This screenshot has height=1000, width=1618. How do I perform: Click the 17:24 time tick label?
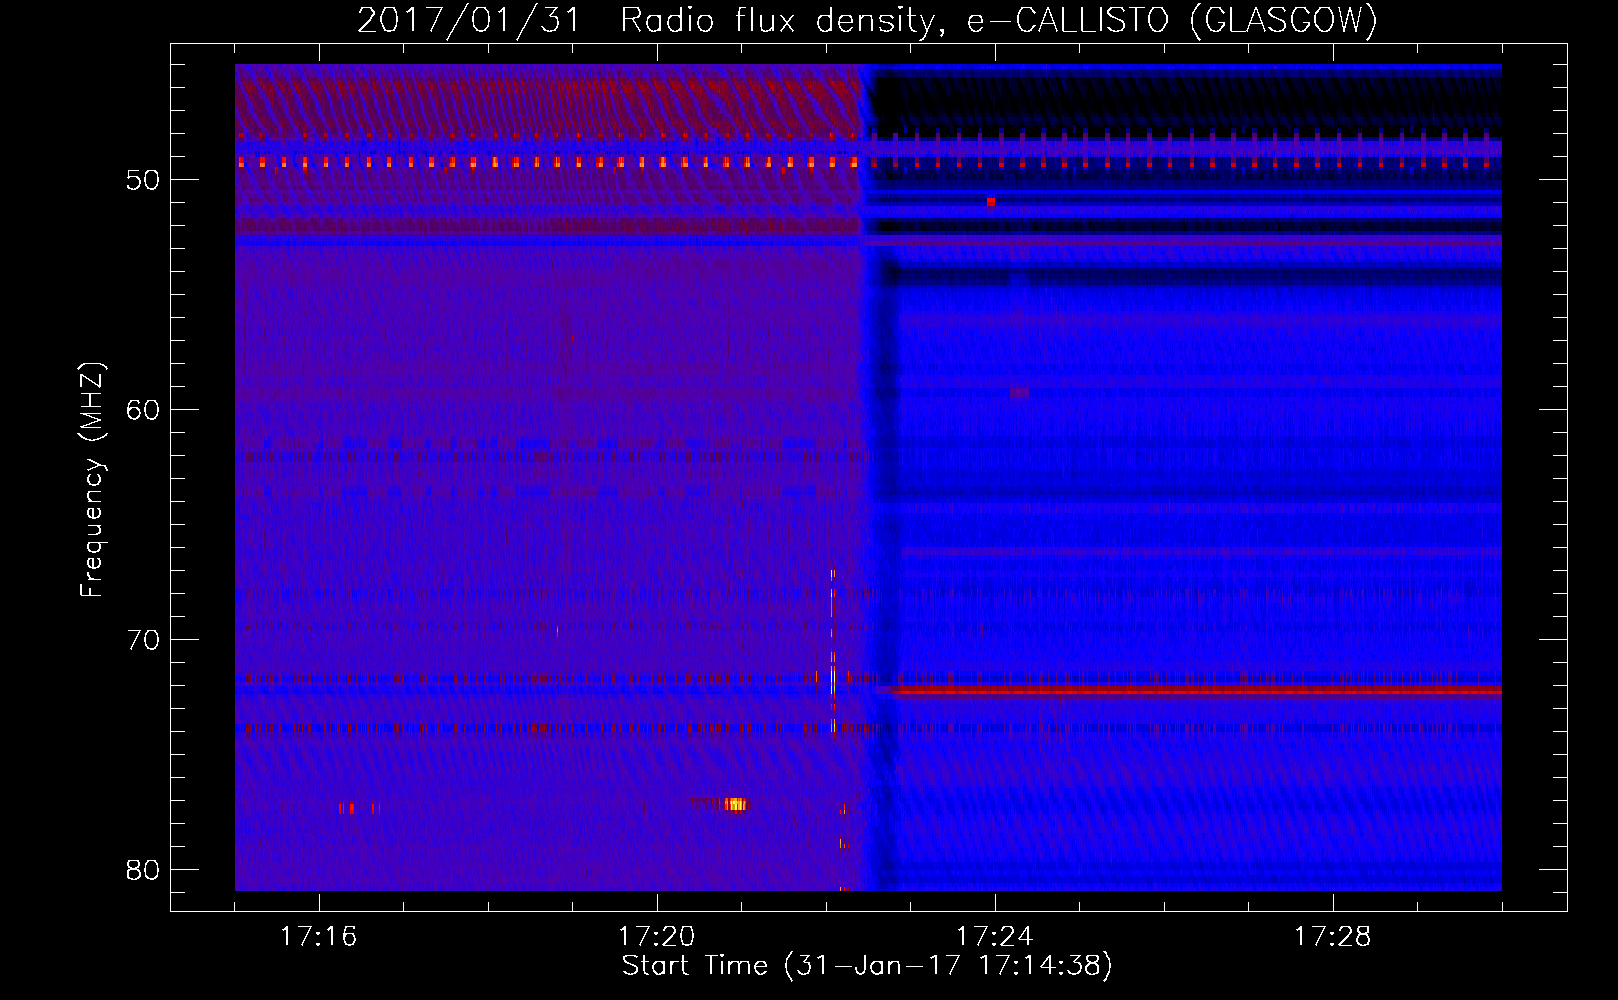pyautogui.click(x=995, y=936)
